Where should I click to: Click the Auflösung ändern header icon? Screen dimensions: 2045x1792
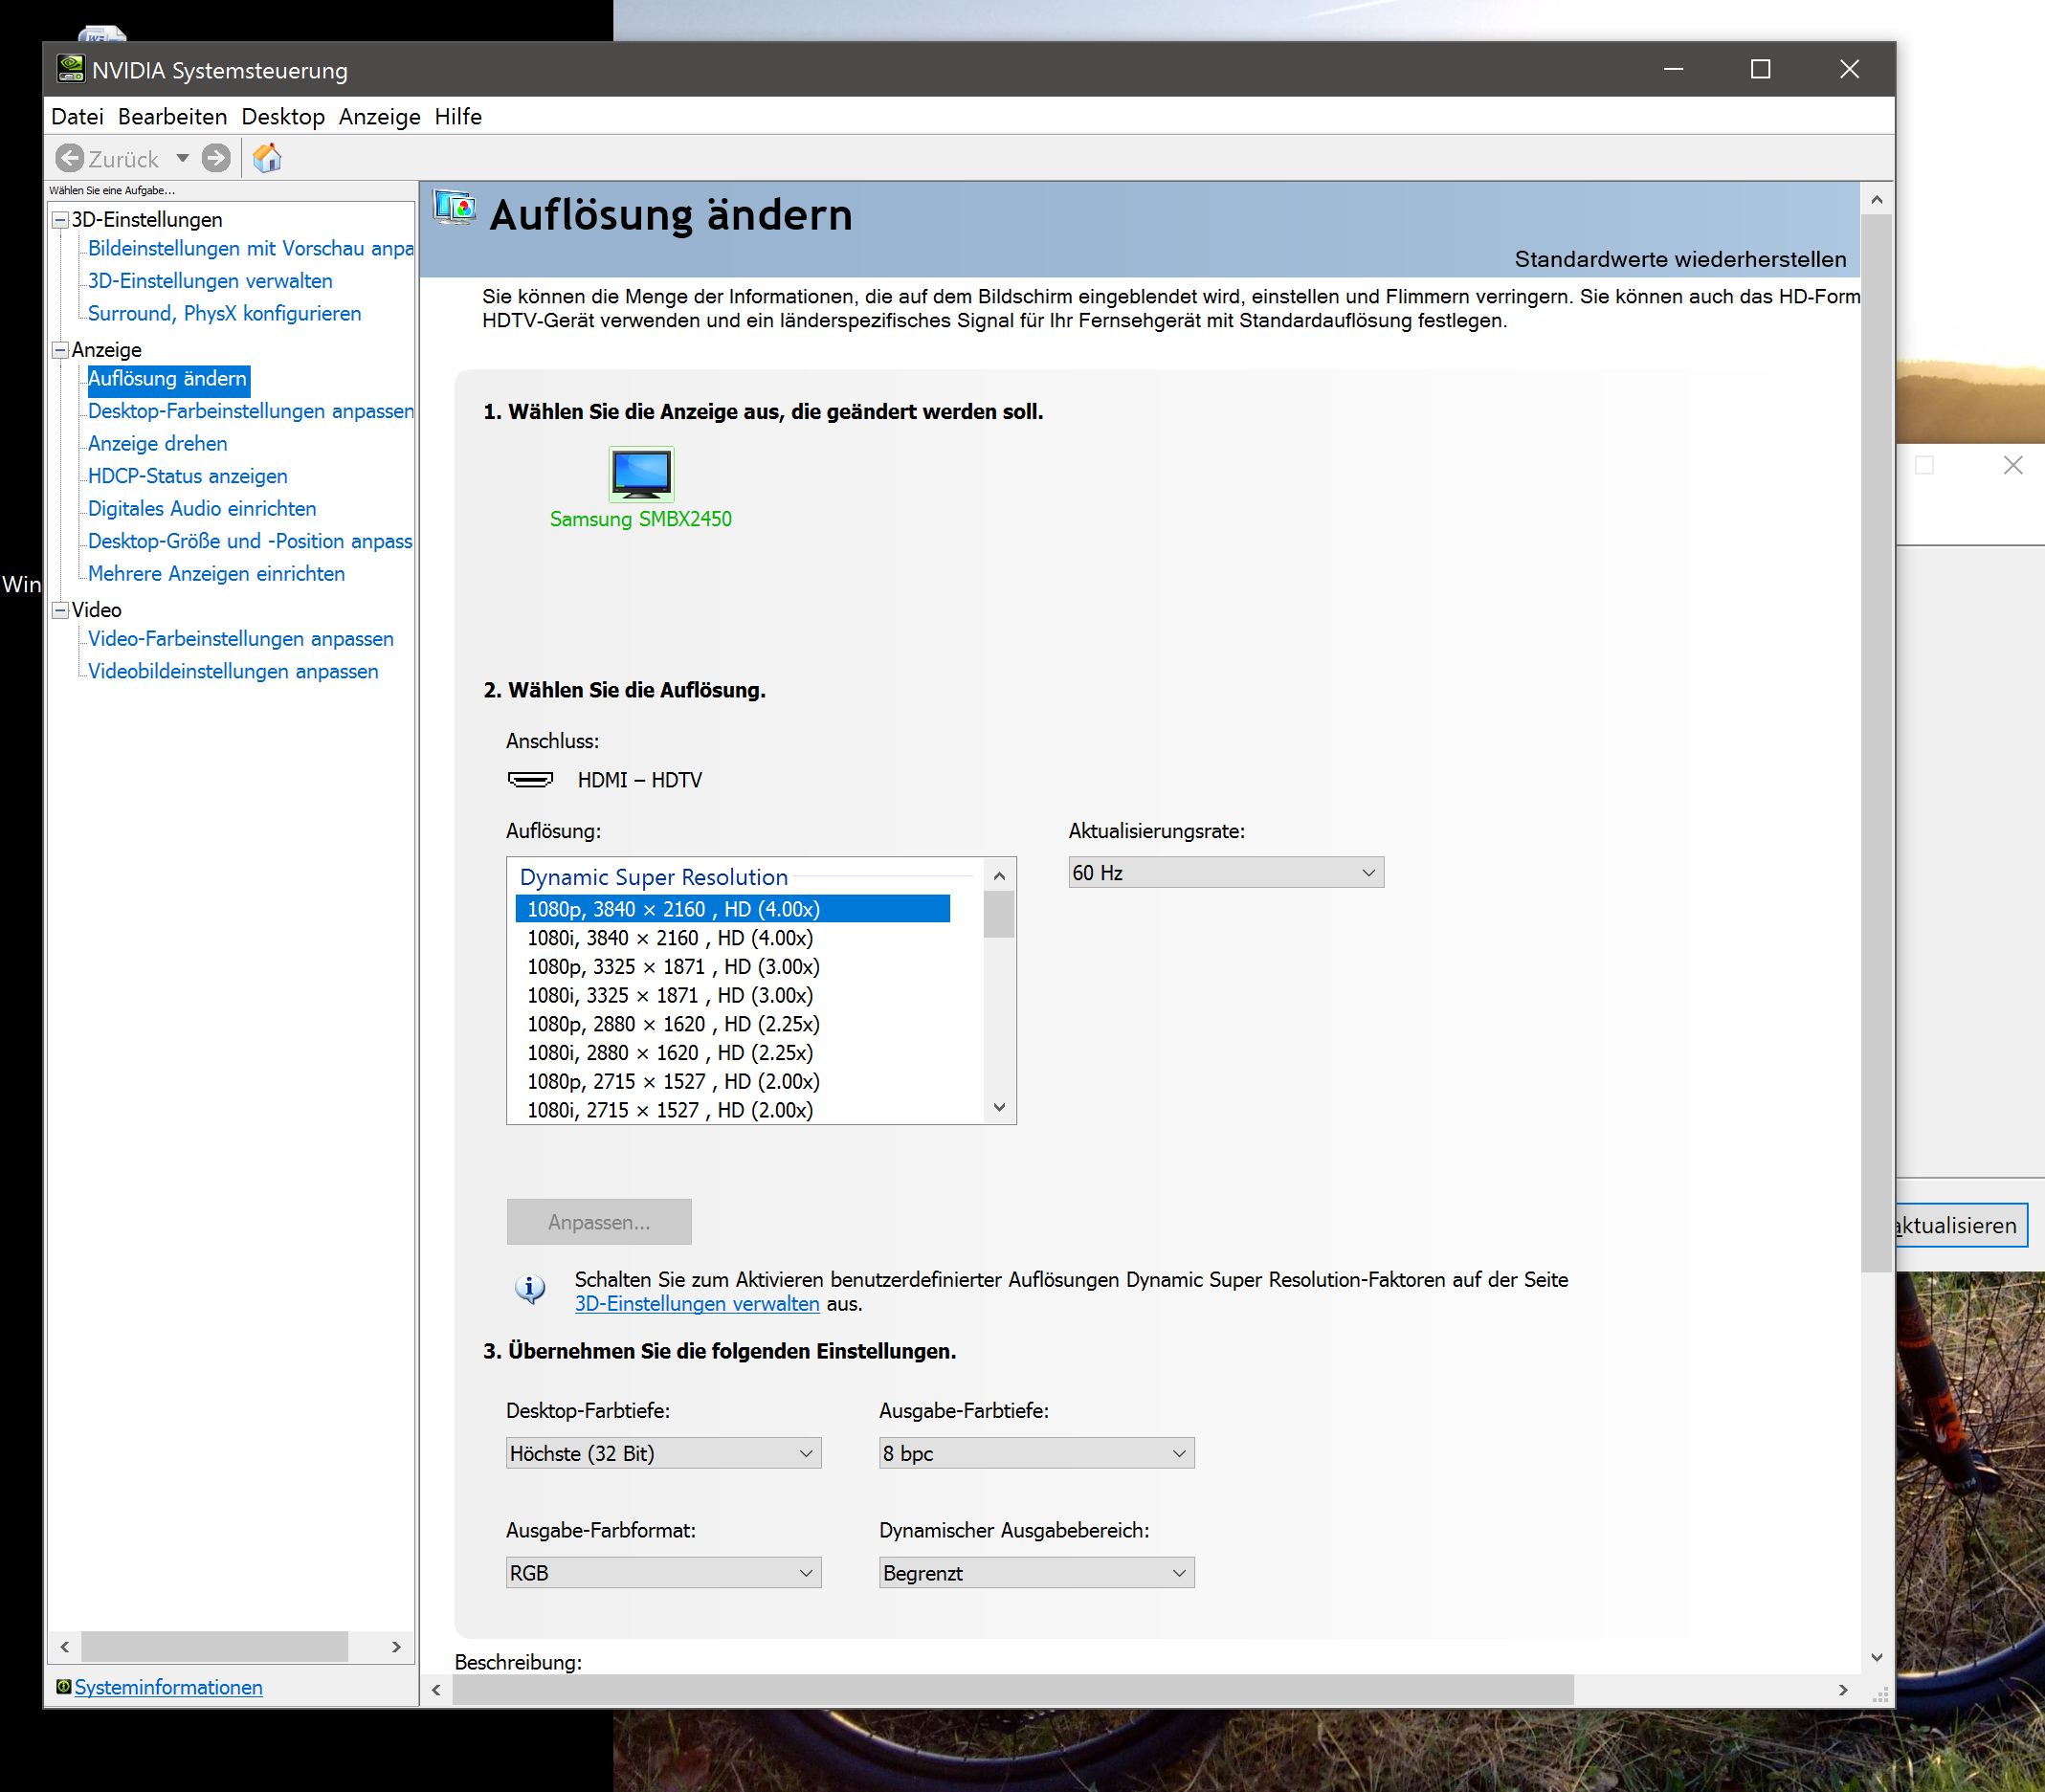click(455, 208)
